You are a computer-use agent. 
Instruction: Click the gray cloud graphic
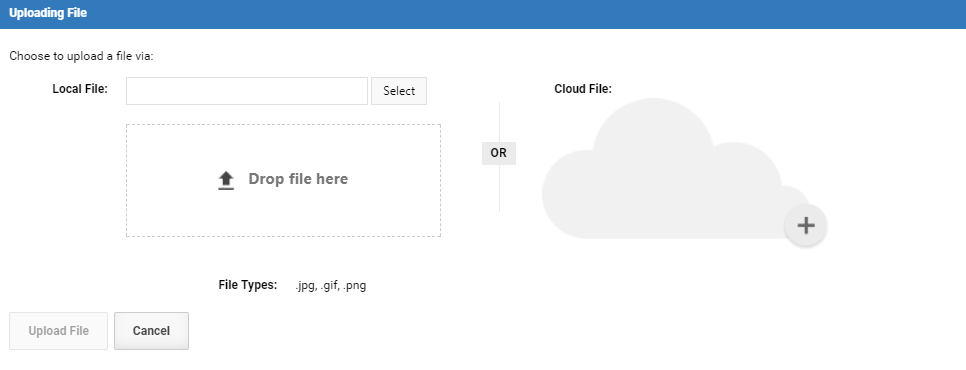[675, 169]
